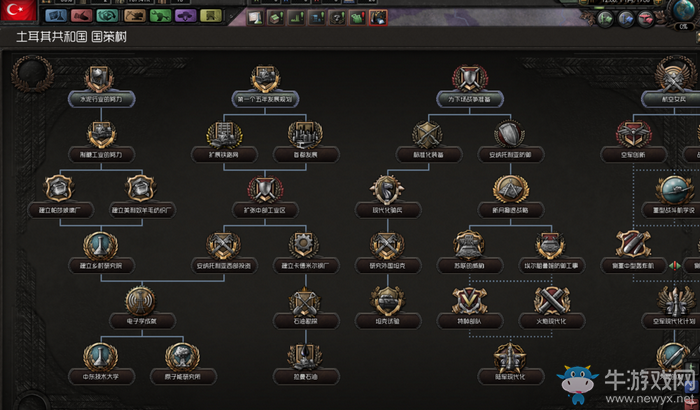Viewport: 700px width, 410px height.
Task: Select the 第一个五年发展规划 focus icon
Action: point(265,79)
